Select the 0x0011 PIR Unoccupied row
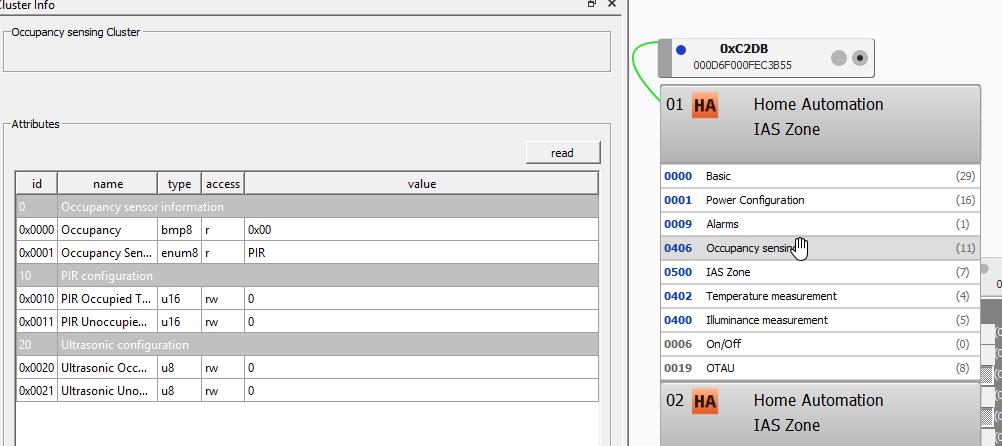The image size is (1002, 446). pyautogui.click(x=307, y=321)
